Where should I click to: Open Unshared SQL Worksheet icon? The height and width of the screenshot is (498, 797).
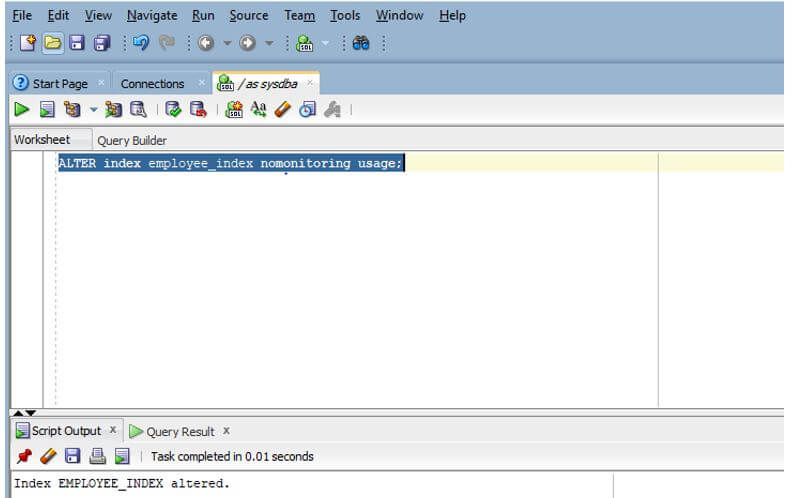234,109
